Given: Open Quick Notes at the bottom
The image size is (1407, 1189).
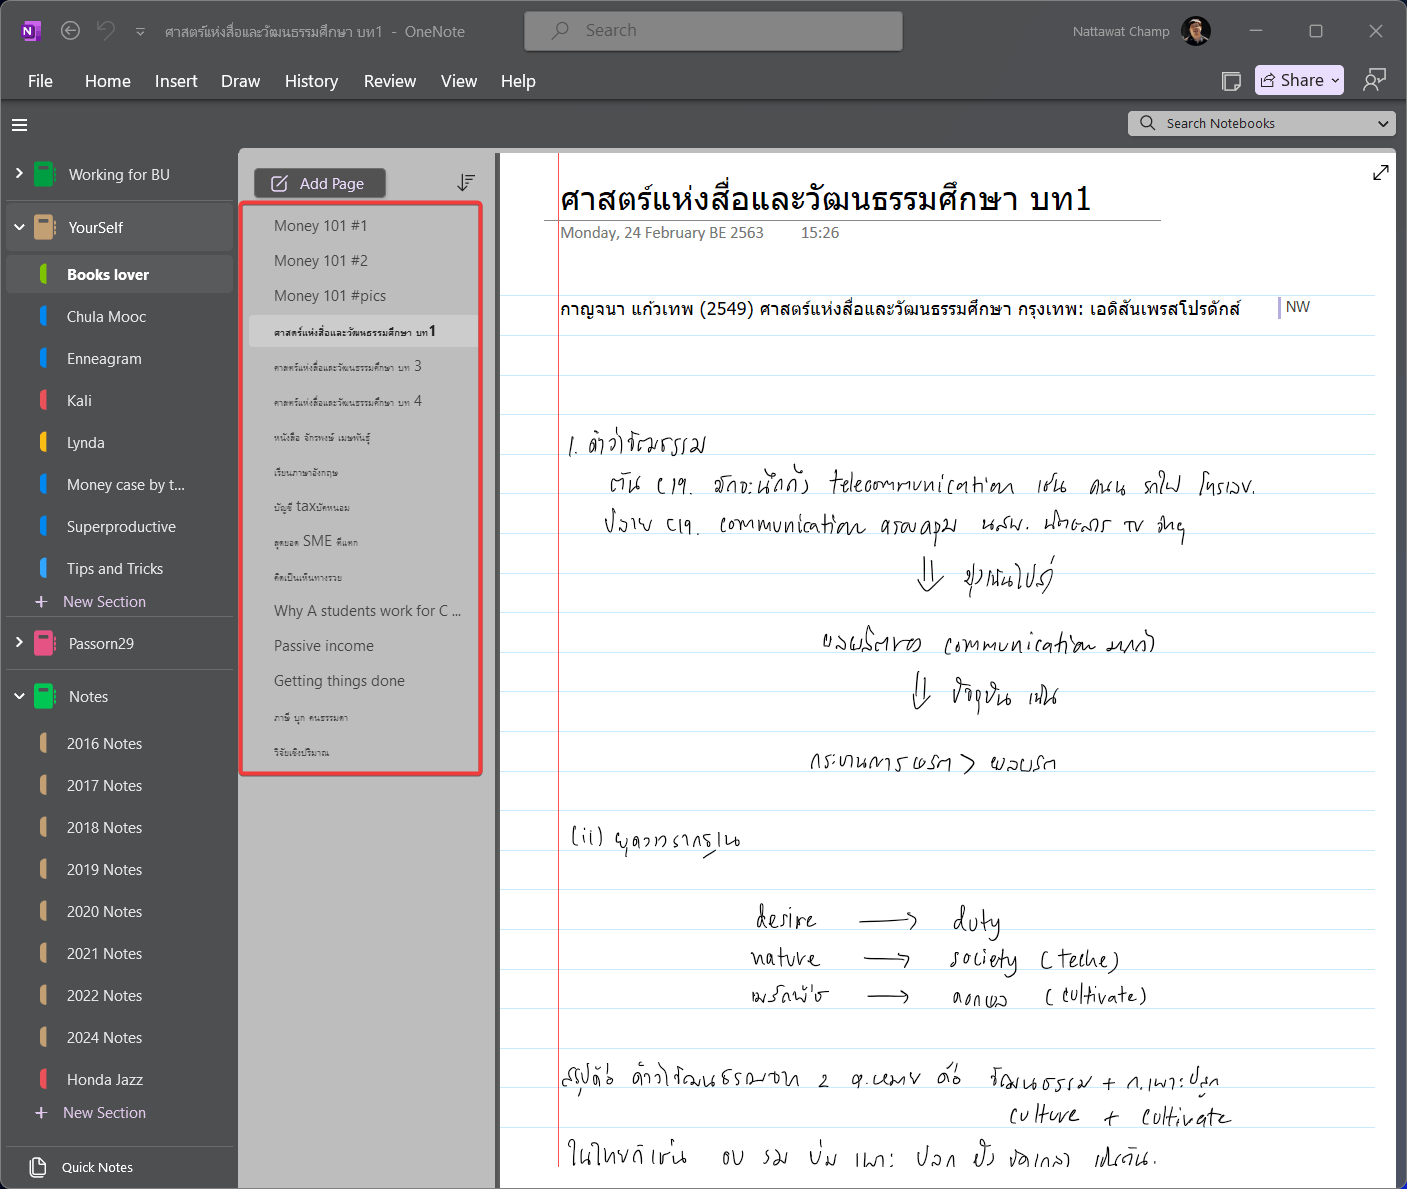Looking at the screenshot, I should tap(96, 1167).
